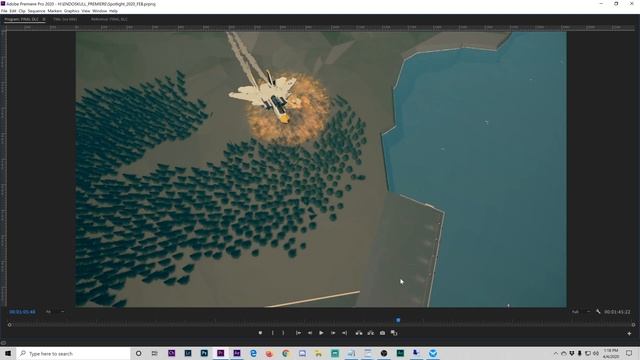
Task: Click the video frame in the Program monitor
Action: click(x=321, y=169)
